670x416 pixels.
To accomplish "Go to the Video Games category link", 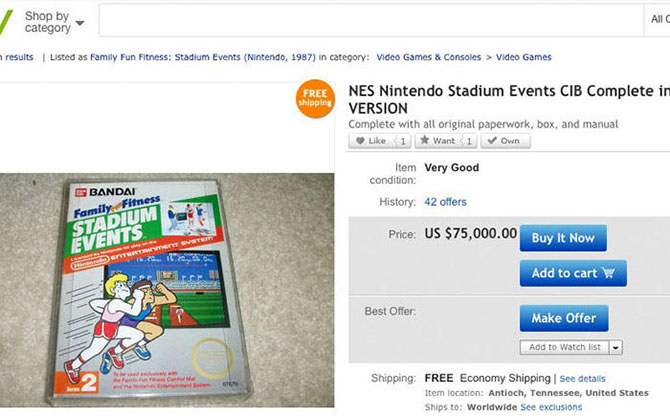I will pyautogui.click(x=523, y=57).
